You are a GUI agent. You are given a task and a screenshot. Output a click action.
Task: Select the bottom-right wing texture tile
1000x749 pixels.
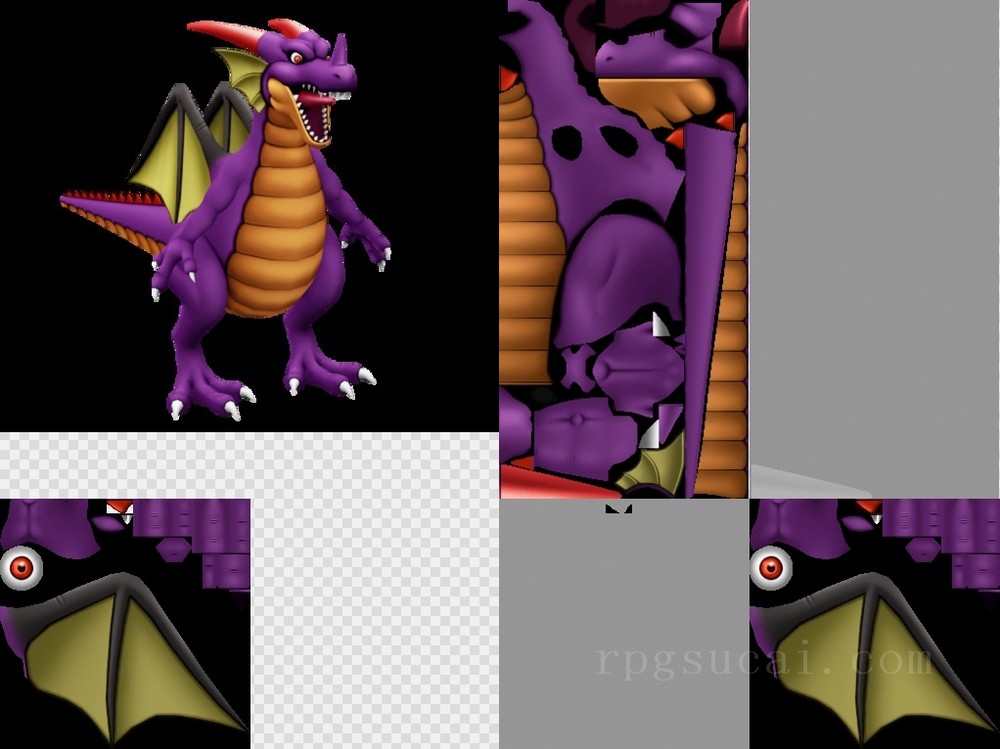tap(874, 623)
